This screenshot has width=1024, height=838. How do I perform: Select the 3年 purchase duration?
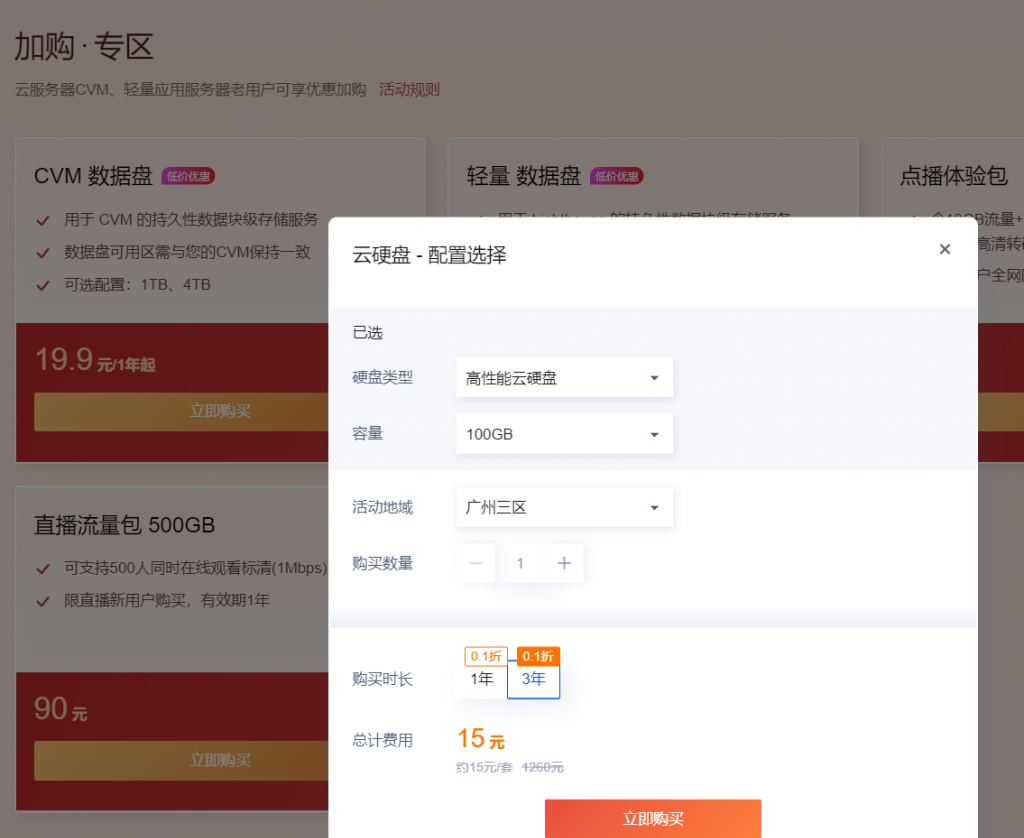(x=534, y=680)
